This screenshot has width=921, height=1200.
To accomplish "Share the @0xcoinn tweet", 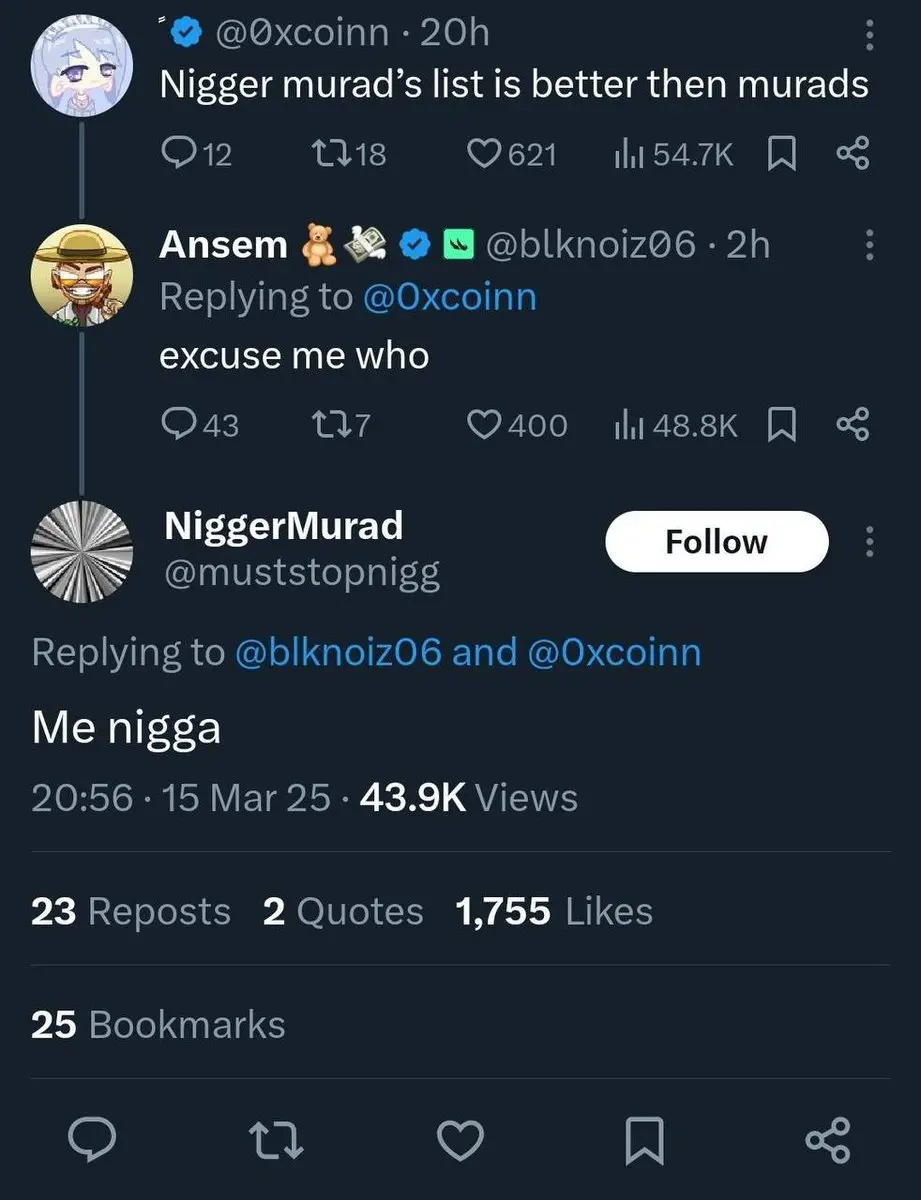I will click(852, 153).
